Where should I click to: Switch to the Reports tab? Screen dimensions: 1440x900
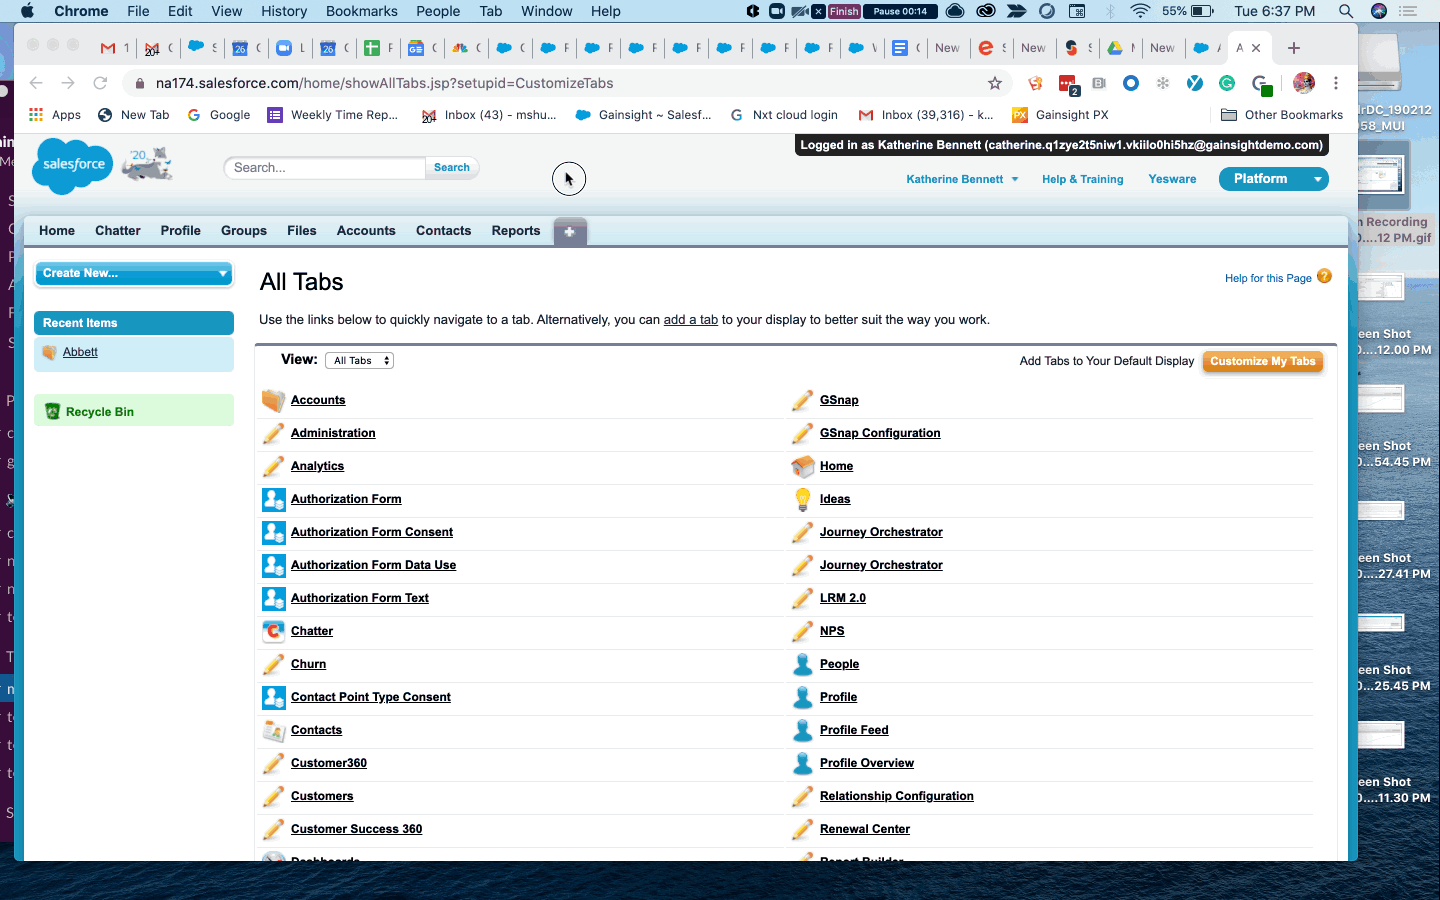(x=516, y=231)
